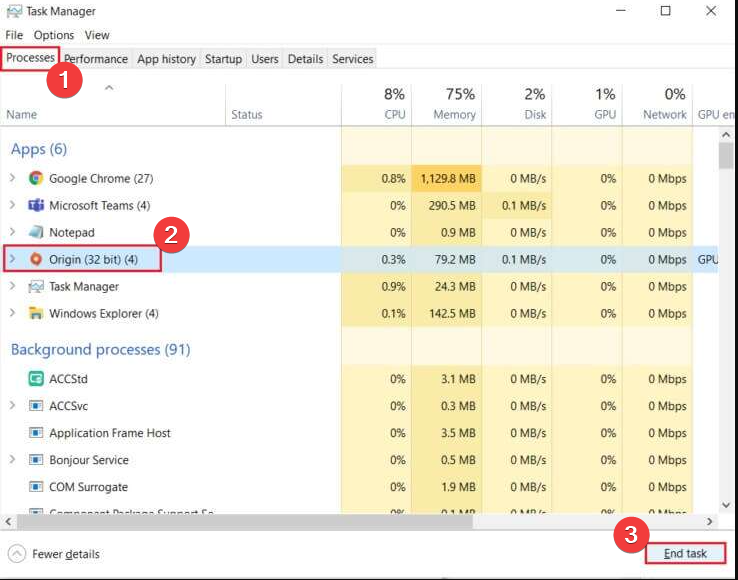Switch to the Performance tab
Image resolution: width=738 pixels, height=580 pixels.
(96, 59)
